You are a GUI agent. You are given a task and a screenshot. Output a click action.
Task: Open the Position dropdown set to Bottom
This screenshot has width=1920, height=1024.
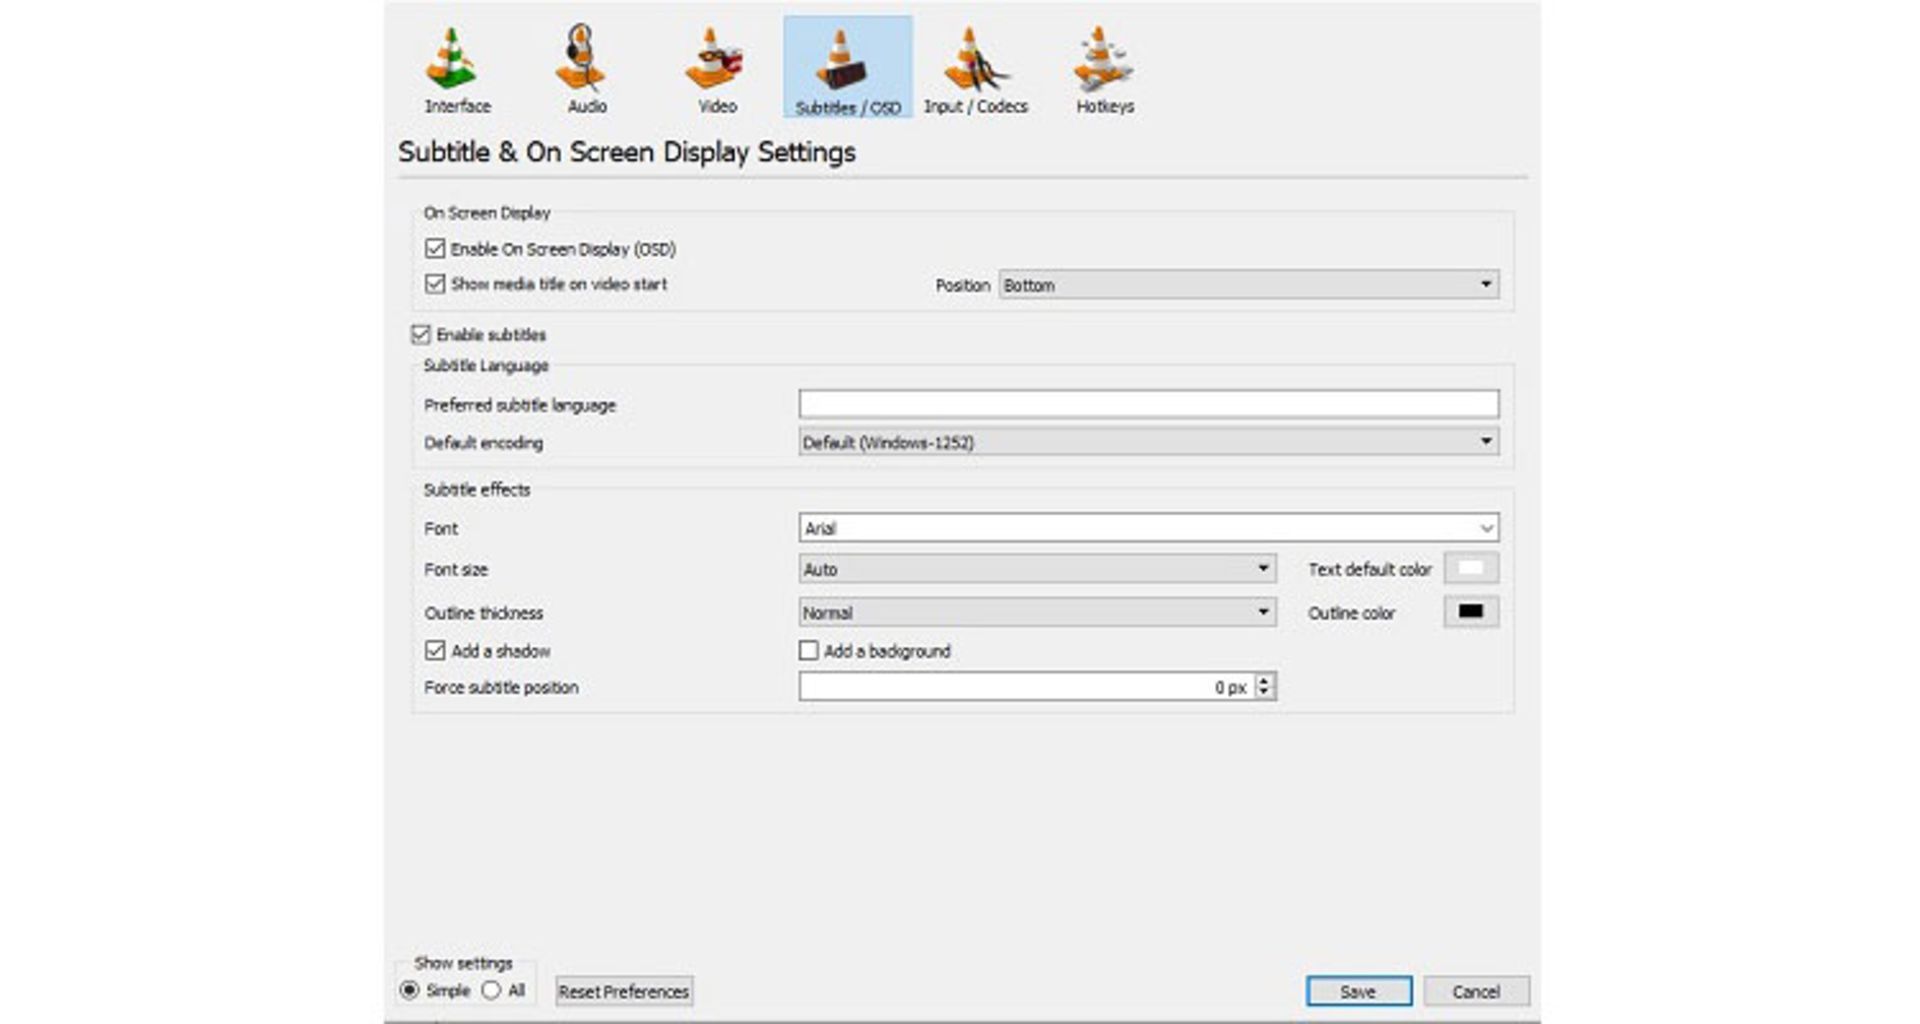pyautogui.click(x=1487, y=285)
